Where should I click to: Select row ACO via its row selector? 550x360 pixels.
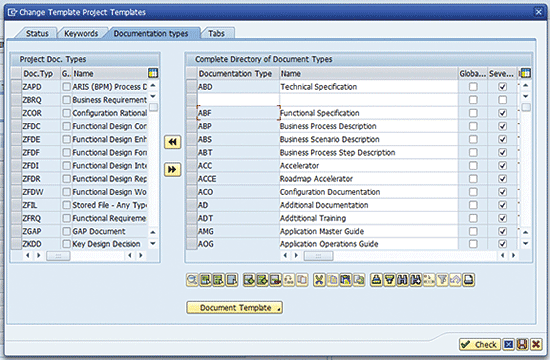click(x=192, y=192)
